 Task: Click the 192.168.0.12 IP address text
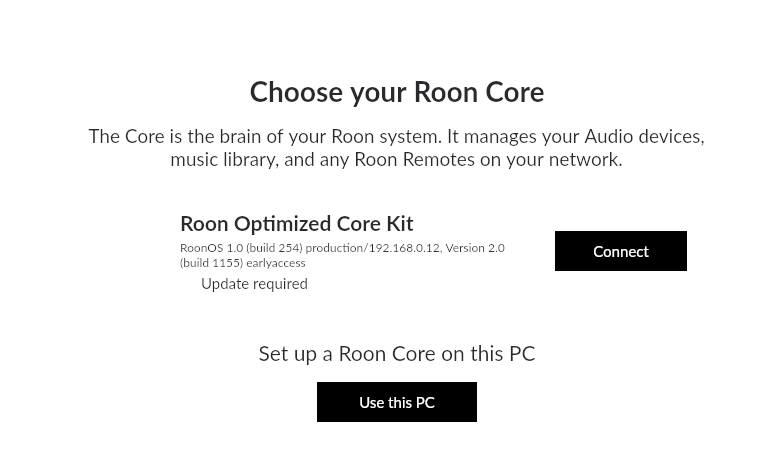tap(404, 248)
